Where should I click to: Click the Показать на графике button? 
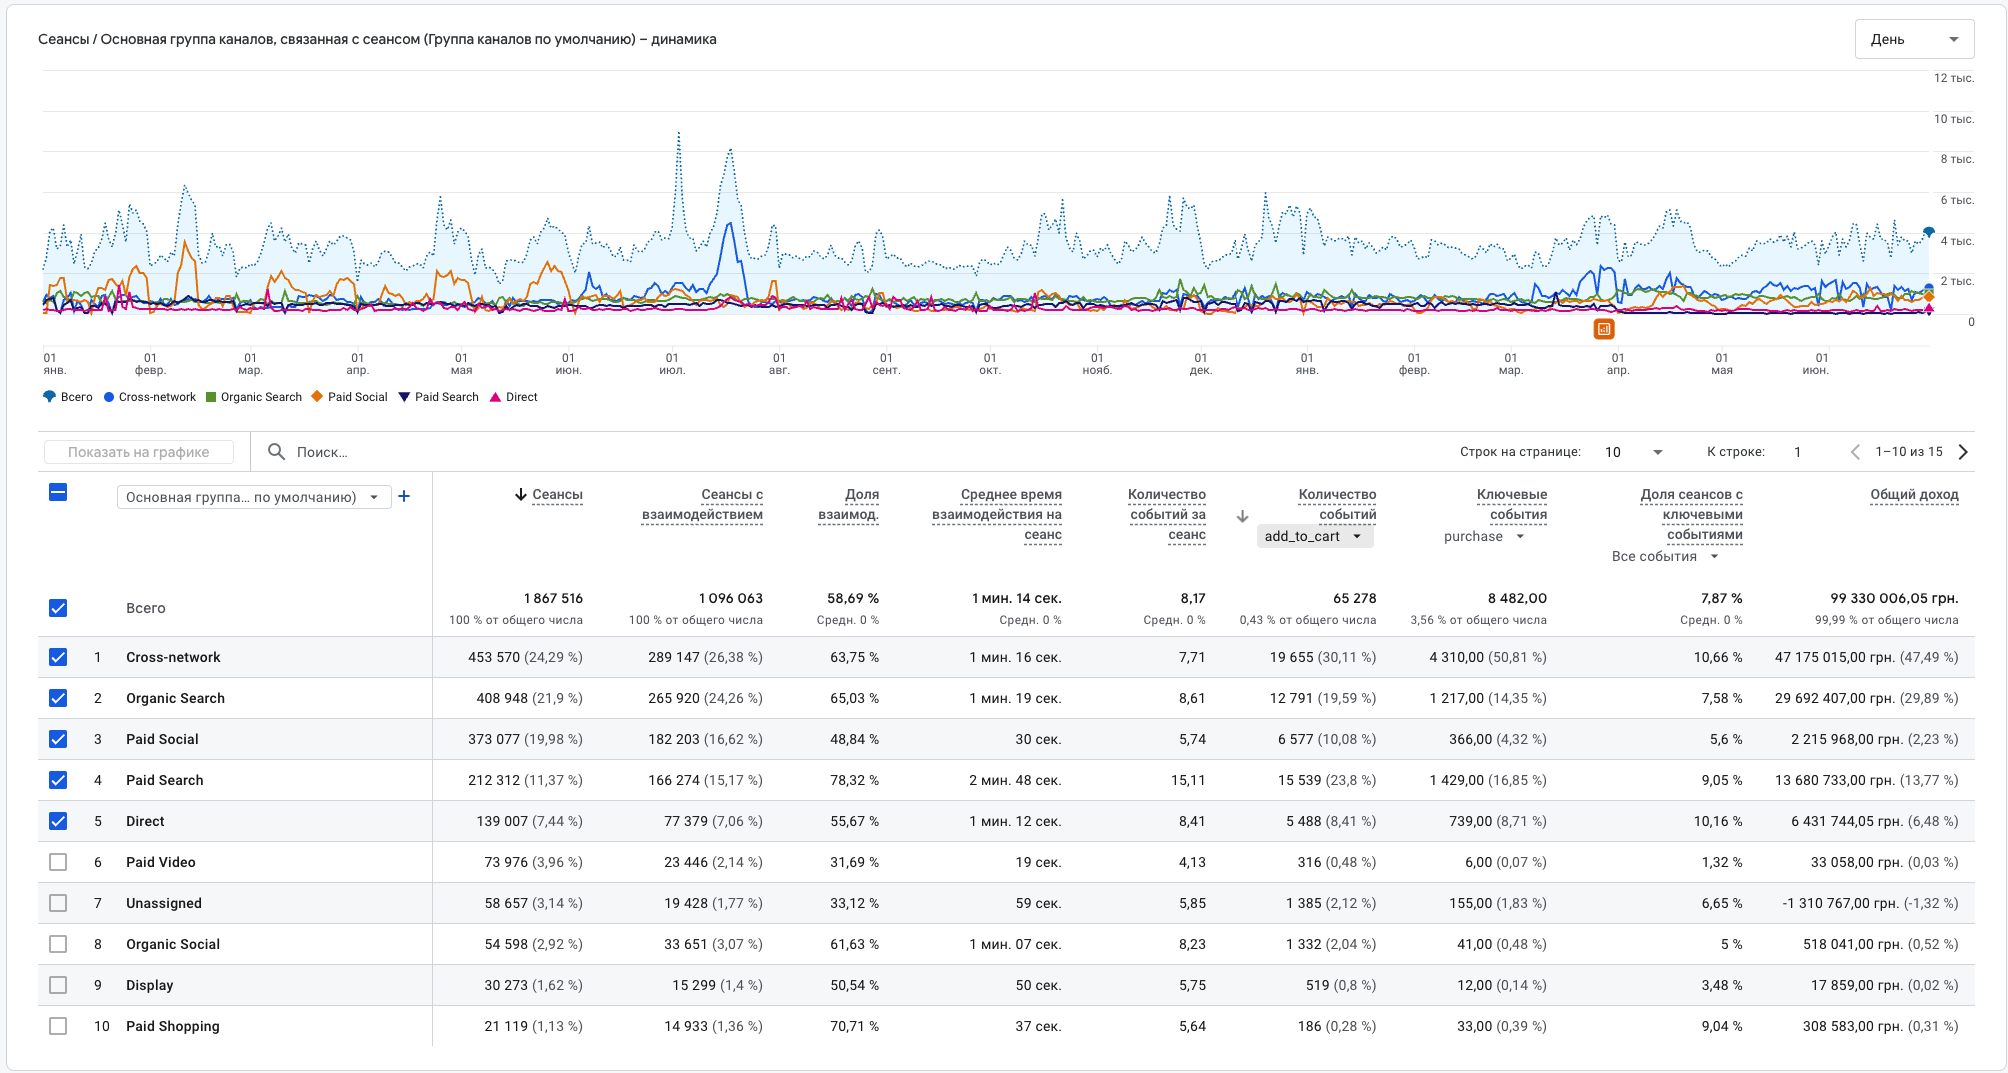click(139, 452)
